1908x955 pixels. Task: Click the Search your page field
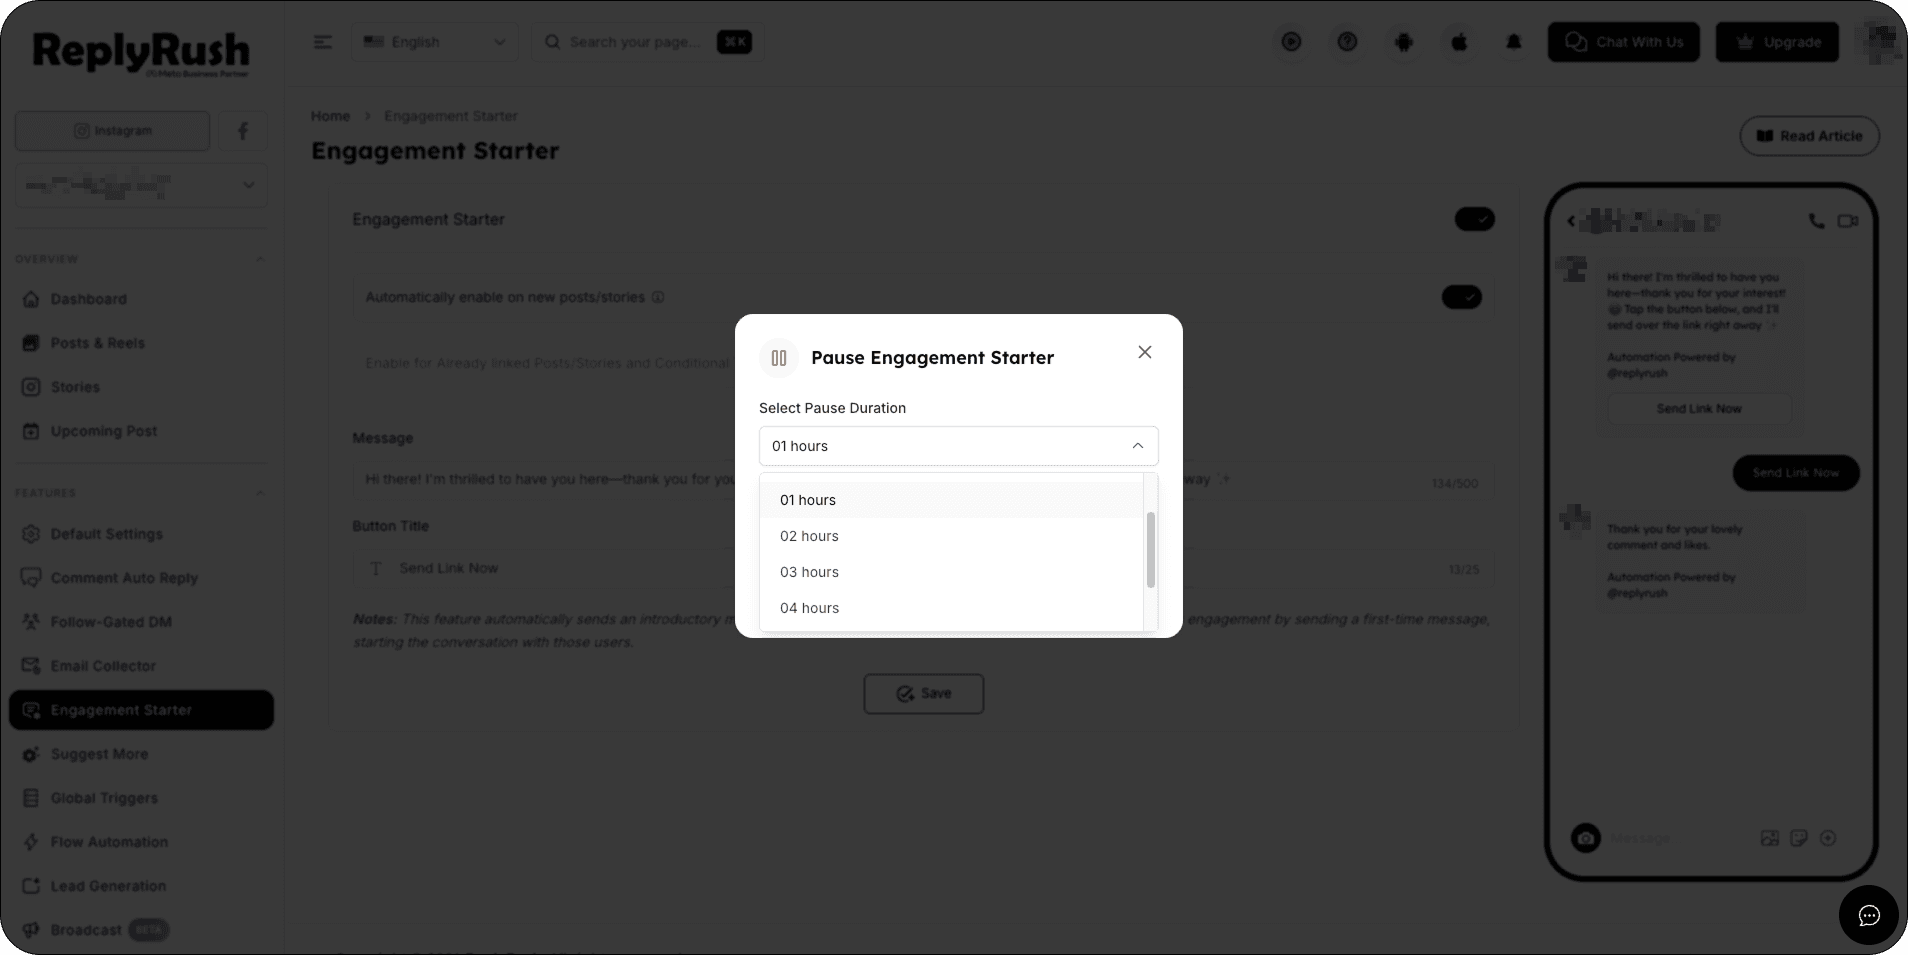[647, 42]
